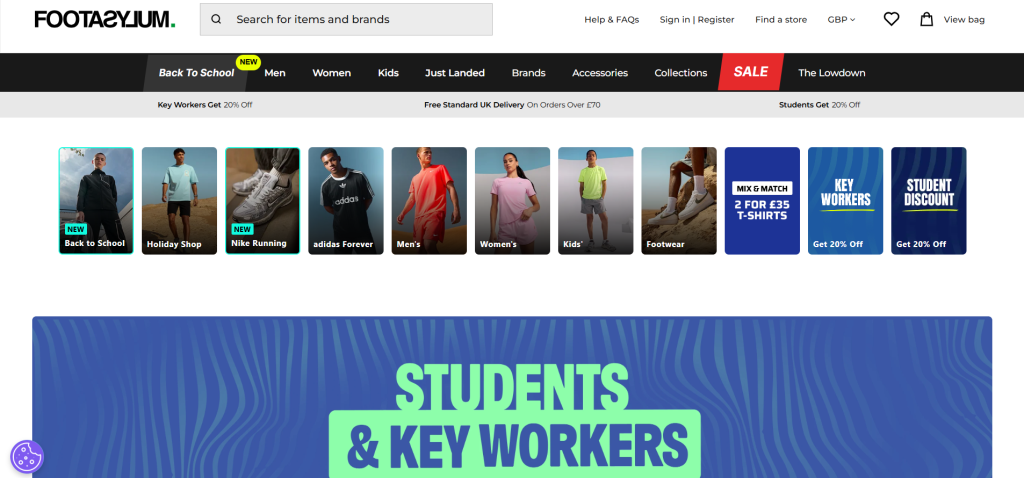Screen dimensions: 1024x478
Task: Open the shopping bag icon
Action: [x=926, y=19]
